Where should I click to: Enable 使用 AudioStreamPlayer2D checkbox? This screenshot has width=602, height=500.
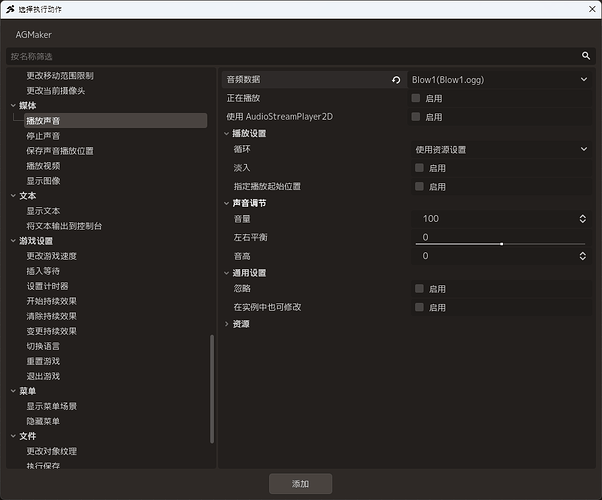pos(415,117)
